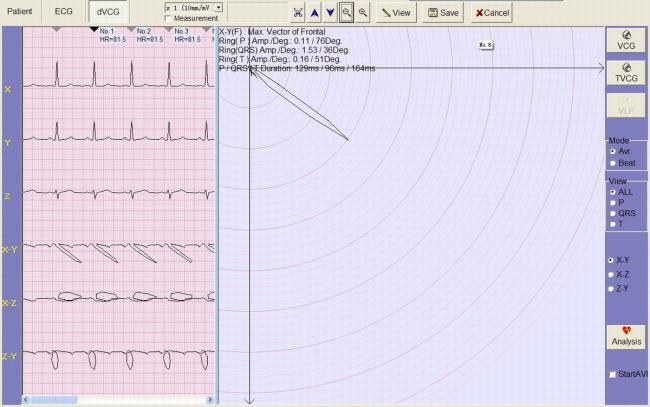Select QRS view radio option
The image size is (650, 407).
pyautogui.click(x=613, y=213)
